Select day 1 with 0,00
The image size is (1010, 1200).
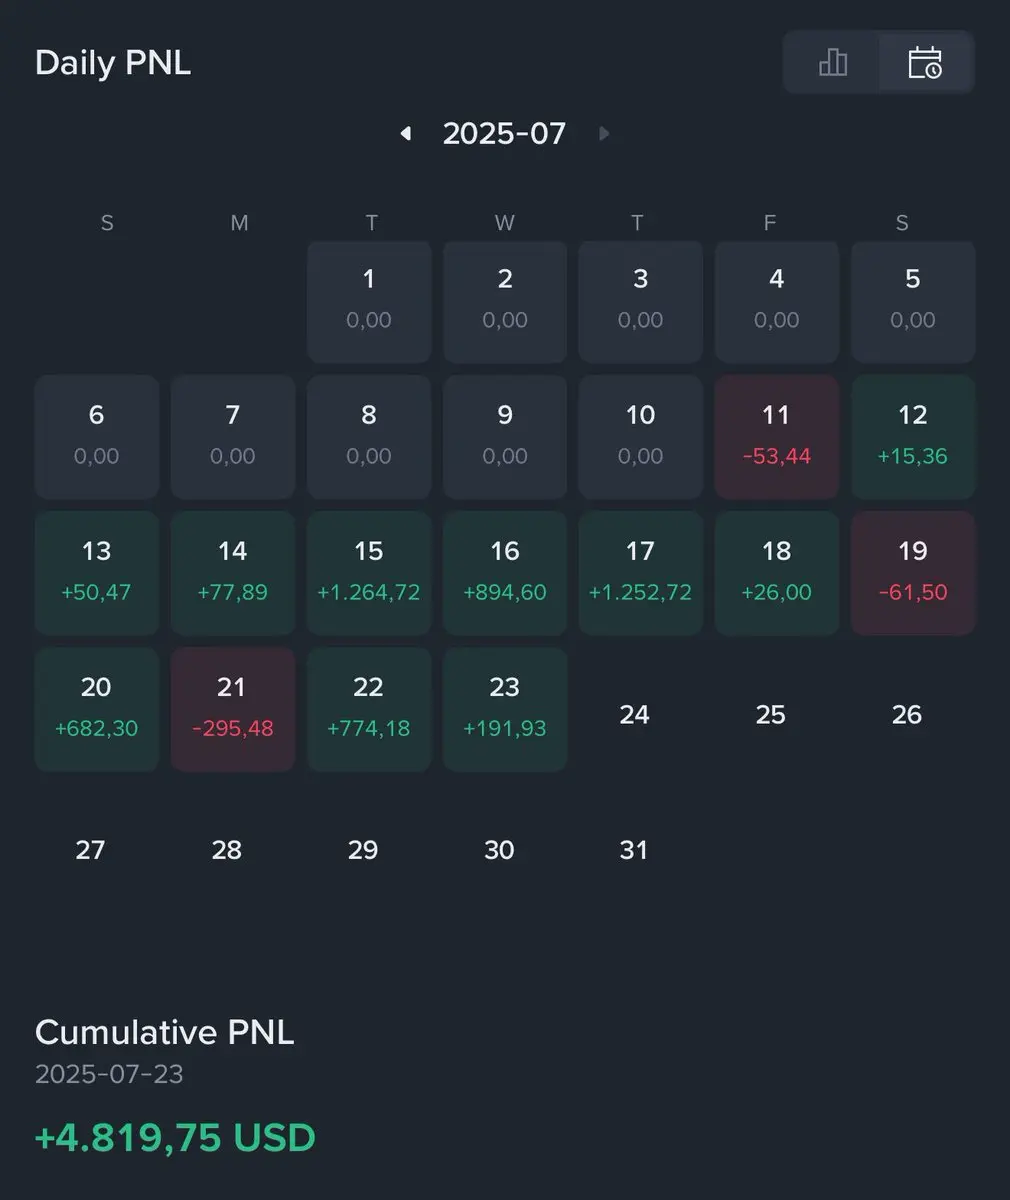click(x=369, y=301)
